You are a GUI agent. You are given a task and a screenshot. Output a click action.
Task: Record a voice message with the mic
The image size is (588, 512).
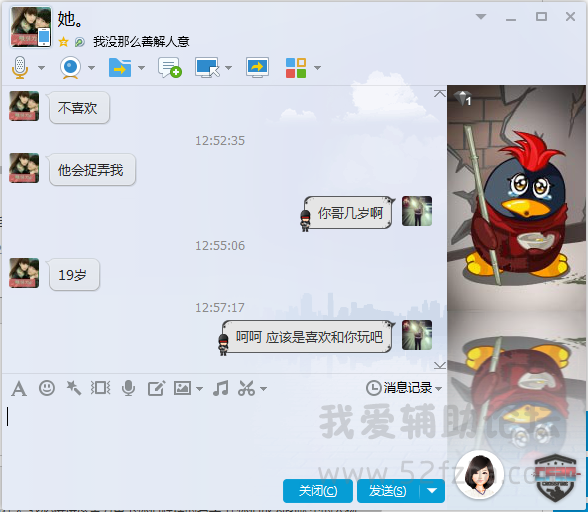tap(128, 388)
